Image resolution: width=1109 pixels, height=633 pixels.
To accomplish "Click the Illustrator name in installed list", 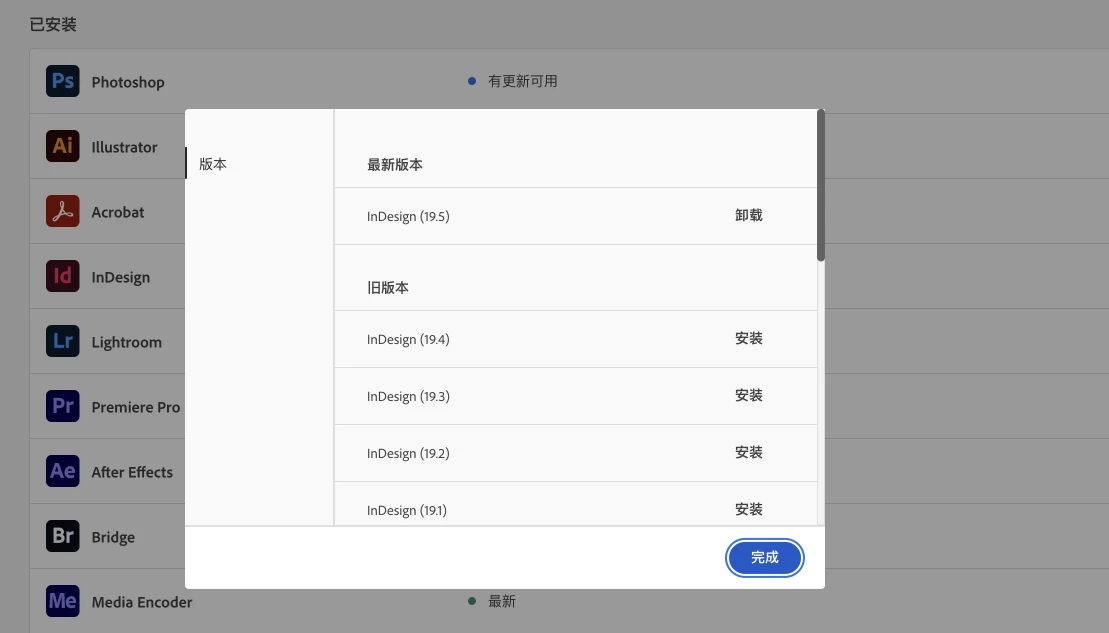I will pyautogui.click(x=124, y=147).
